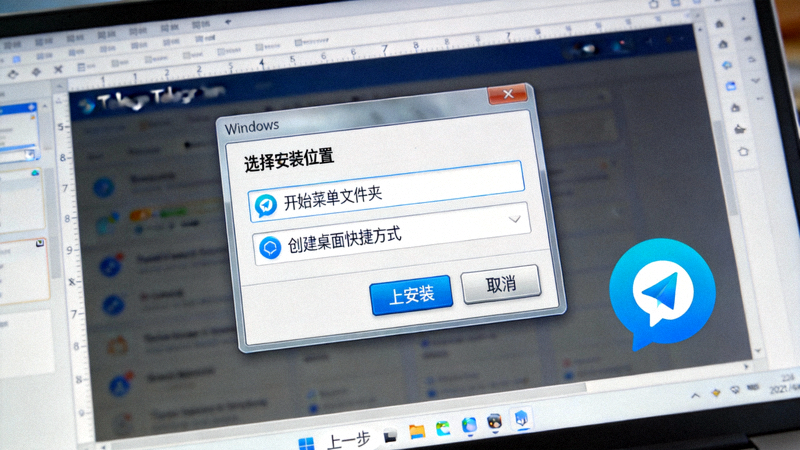The width and height of the screenshot is (800, 450).
Task: Click the X icon in the top-left toolbar
Action: click(58, 69)
